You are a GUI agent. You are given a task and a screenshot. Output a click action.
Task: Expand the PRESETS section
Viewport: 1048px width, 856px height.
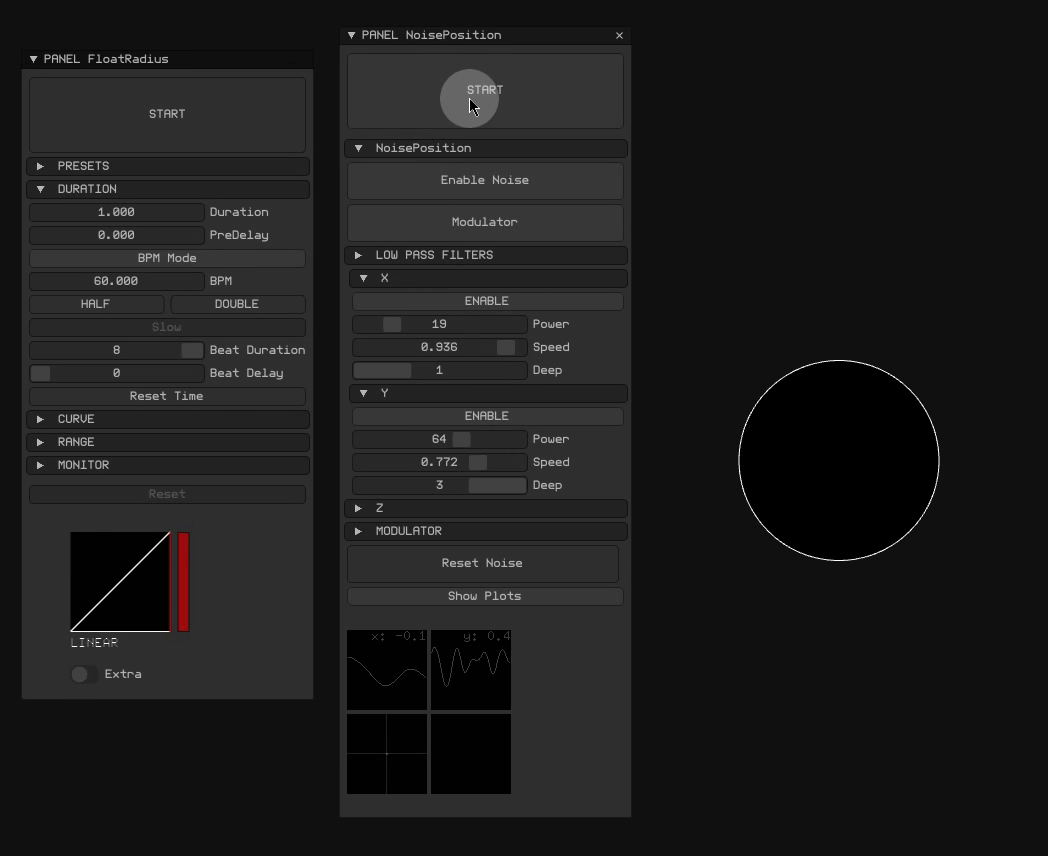pyautogui.click(x=168, y=166)
